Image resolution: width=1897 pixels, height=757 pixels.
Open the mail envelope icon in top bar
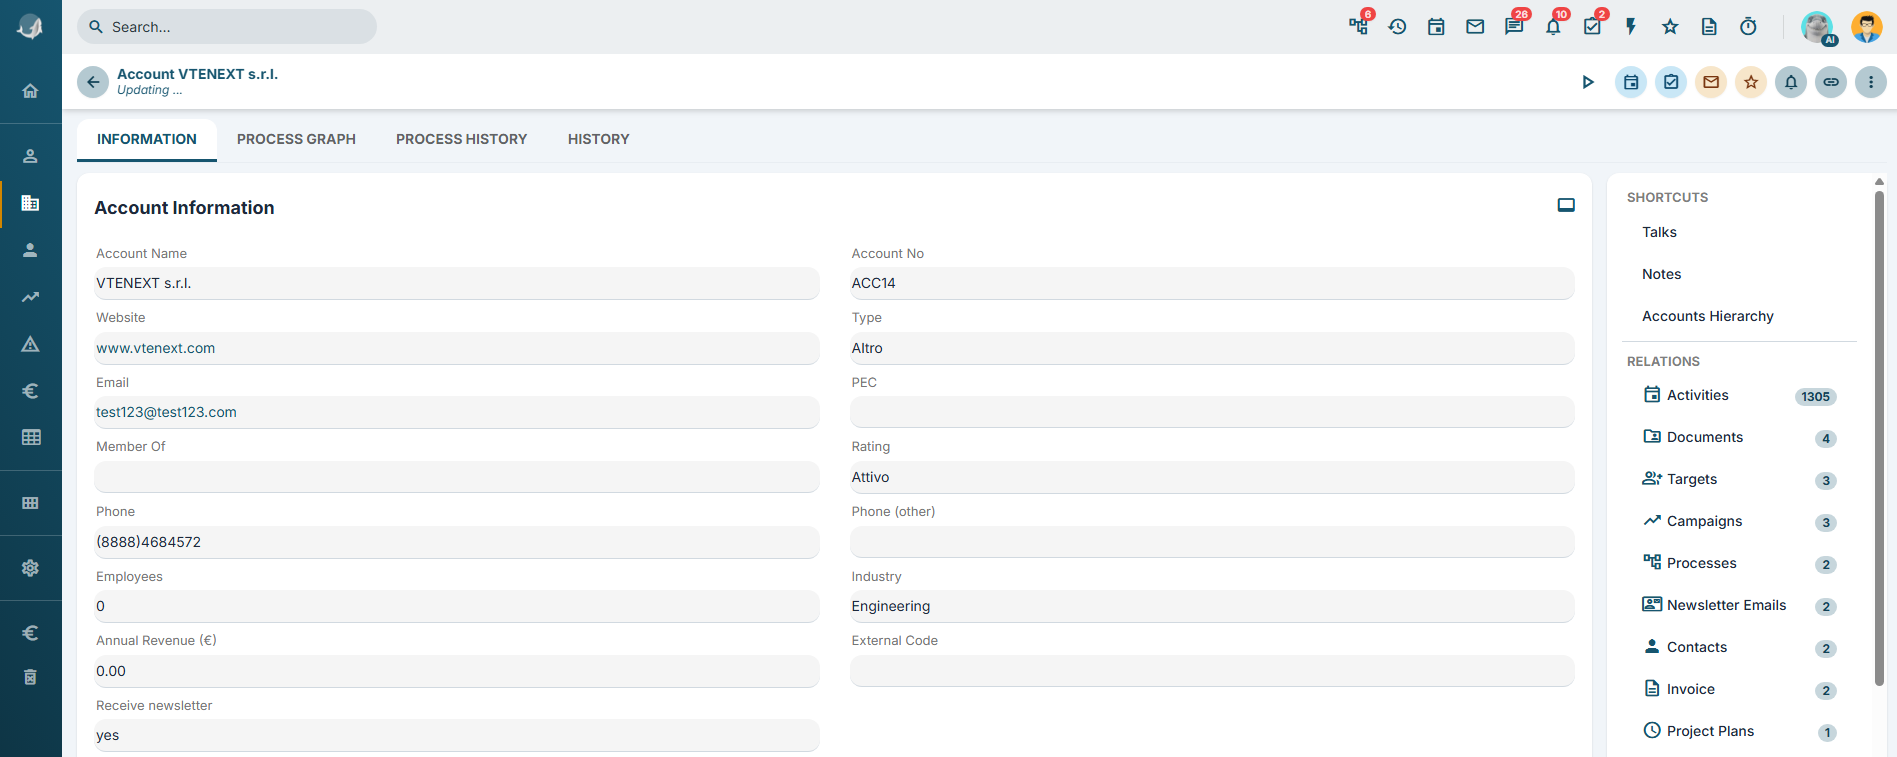coord(1475,27)
